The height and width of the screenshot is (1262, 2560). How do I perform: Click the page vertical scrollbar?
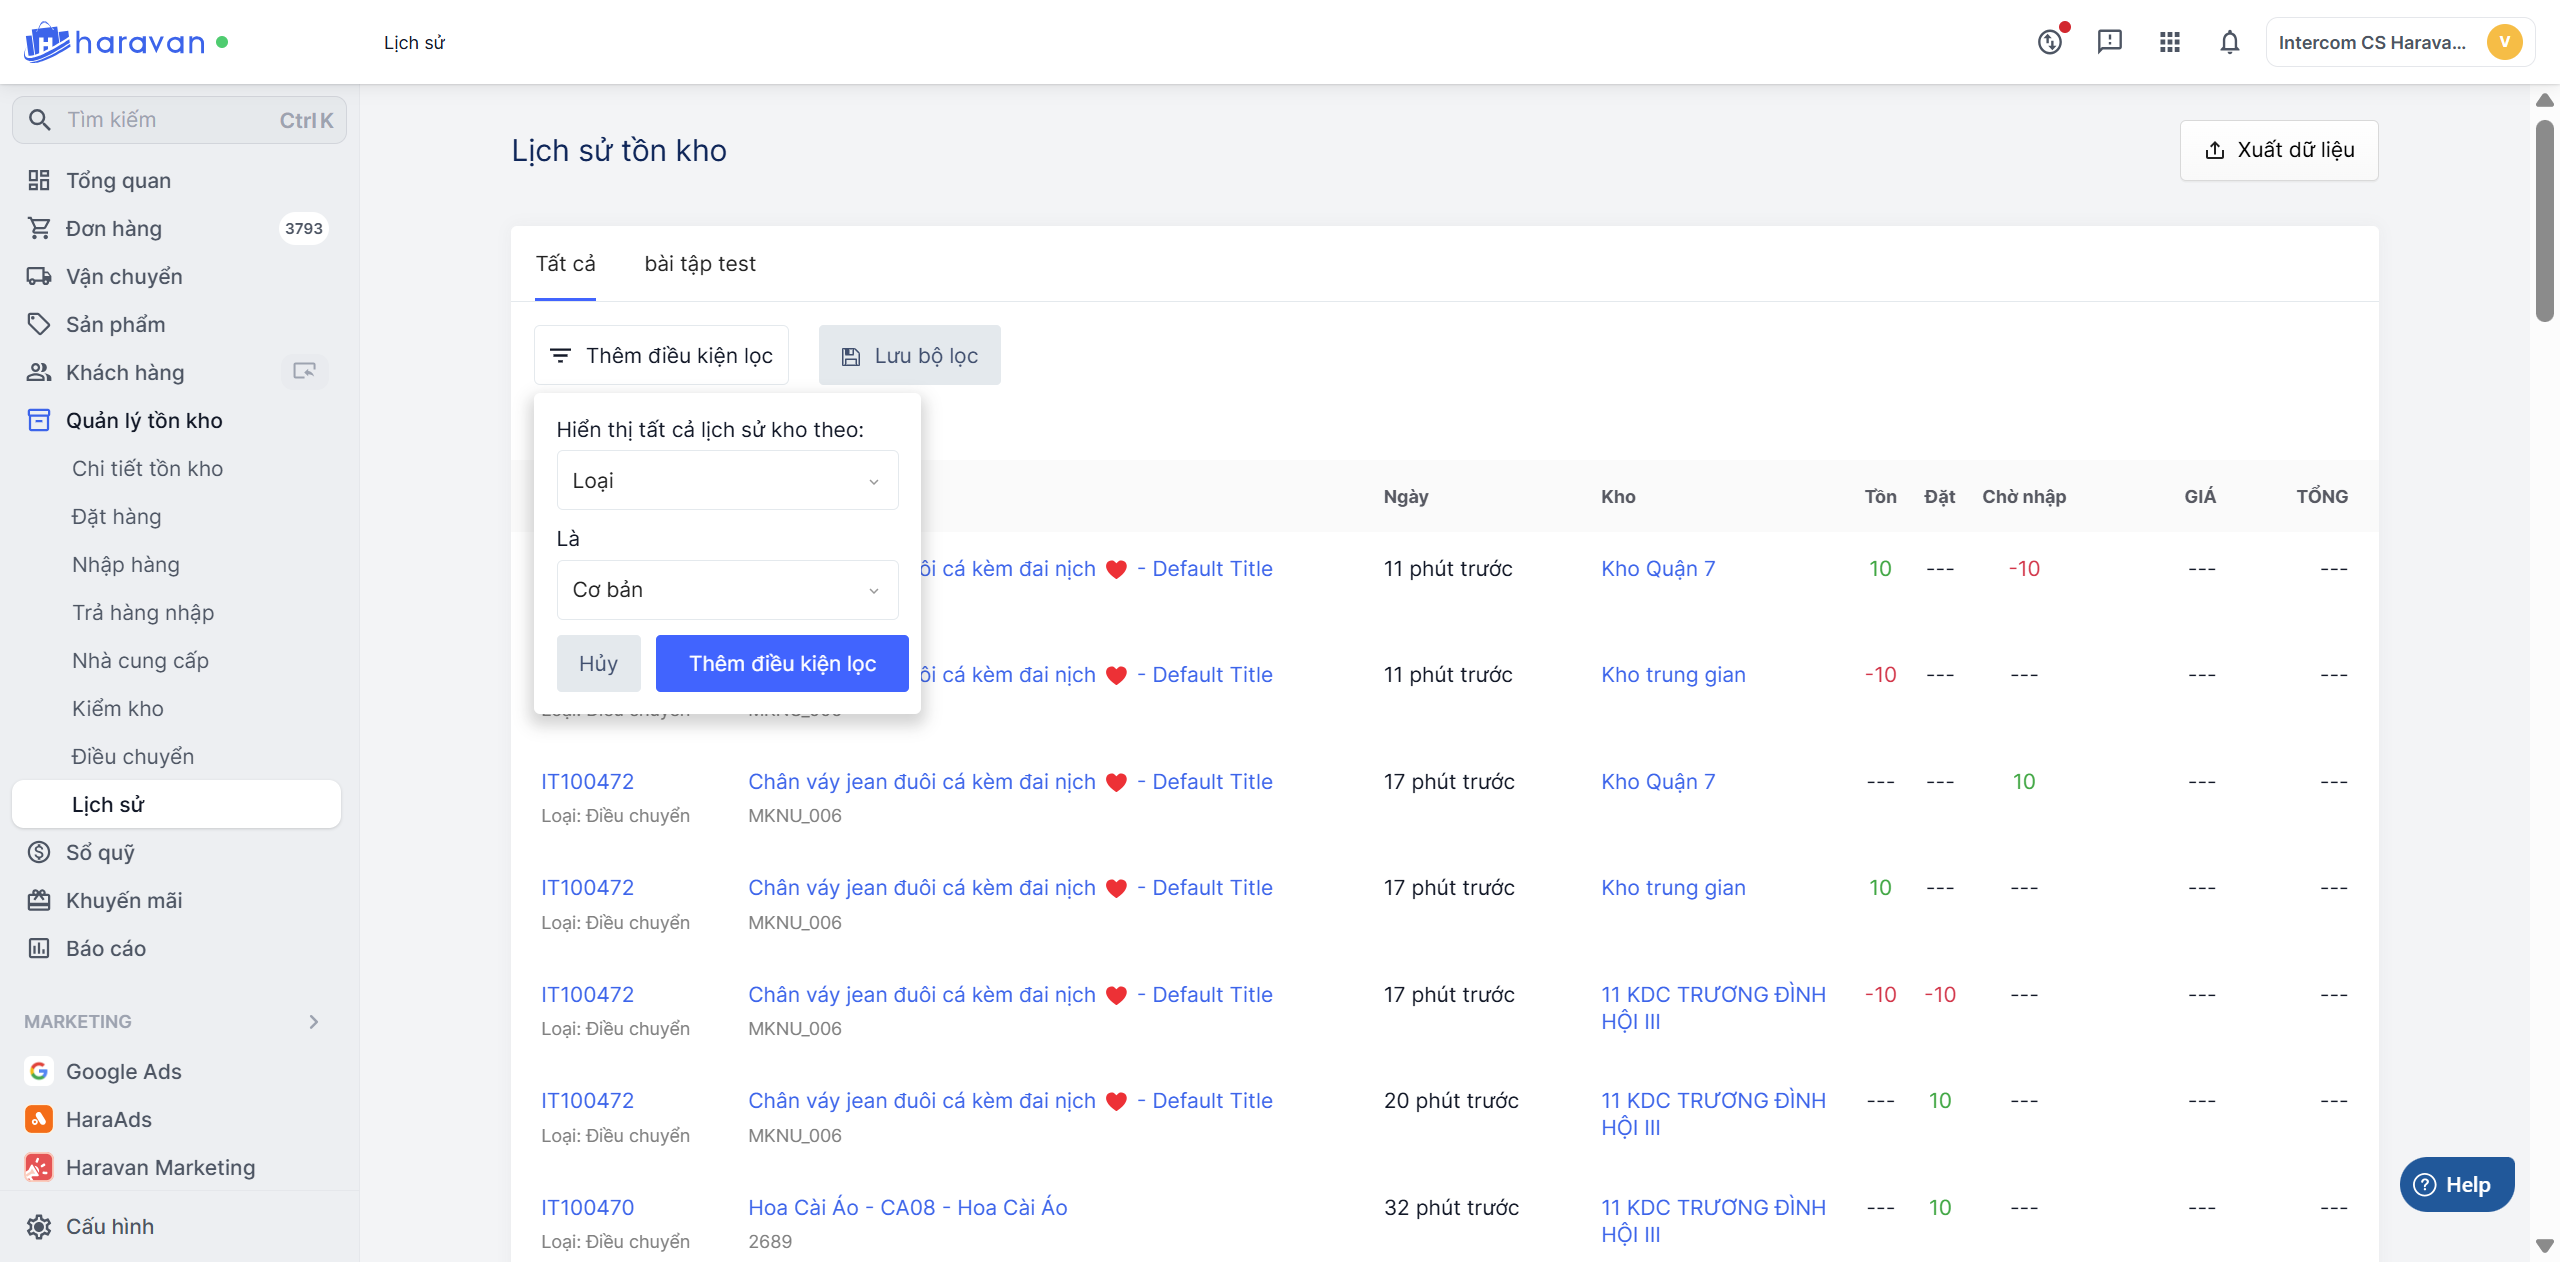2544,220
